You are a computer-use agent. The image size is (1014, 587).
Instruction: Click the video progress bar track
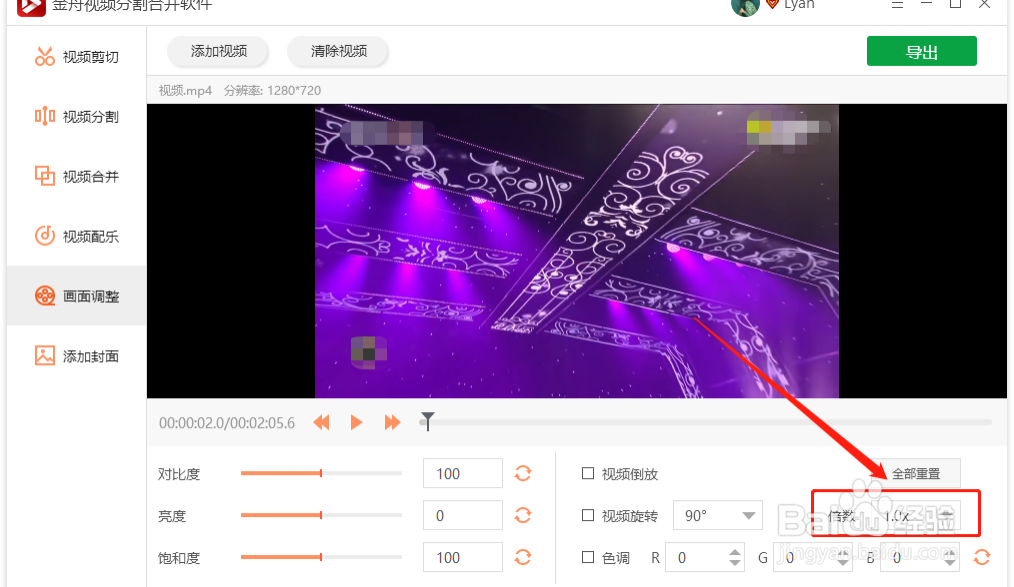708,422
